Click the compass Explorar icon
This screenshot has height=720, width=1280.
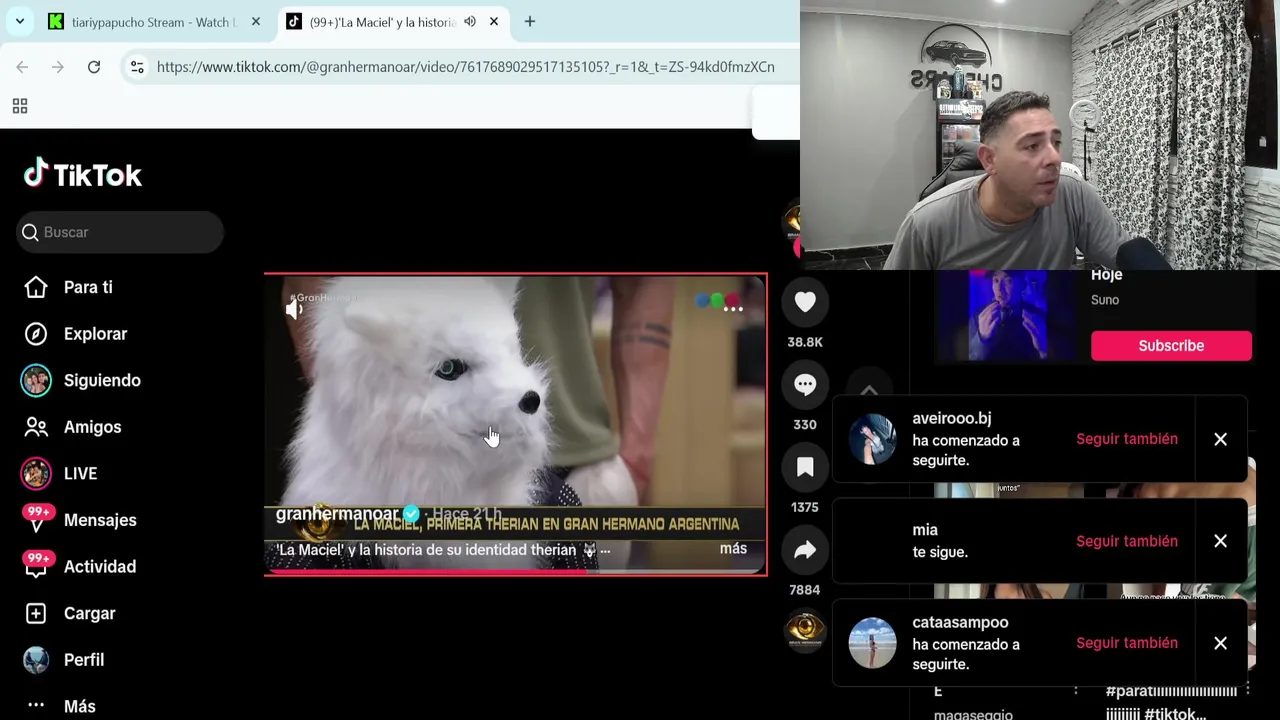click(x=36, y=334)
